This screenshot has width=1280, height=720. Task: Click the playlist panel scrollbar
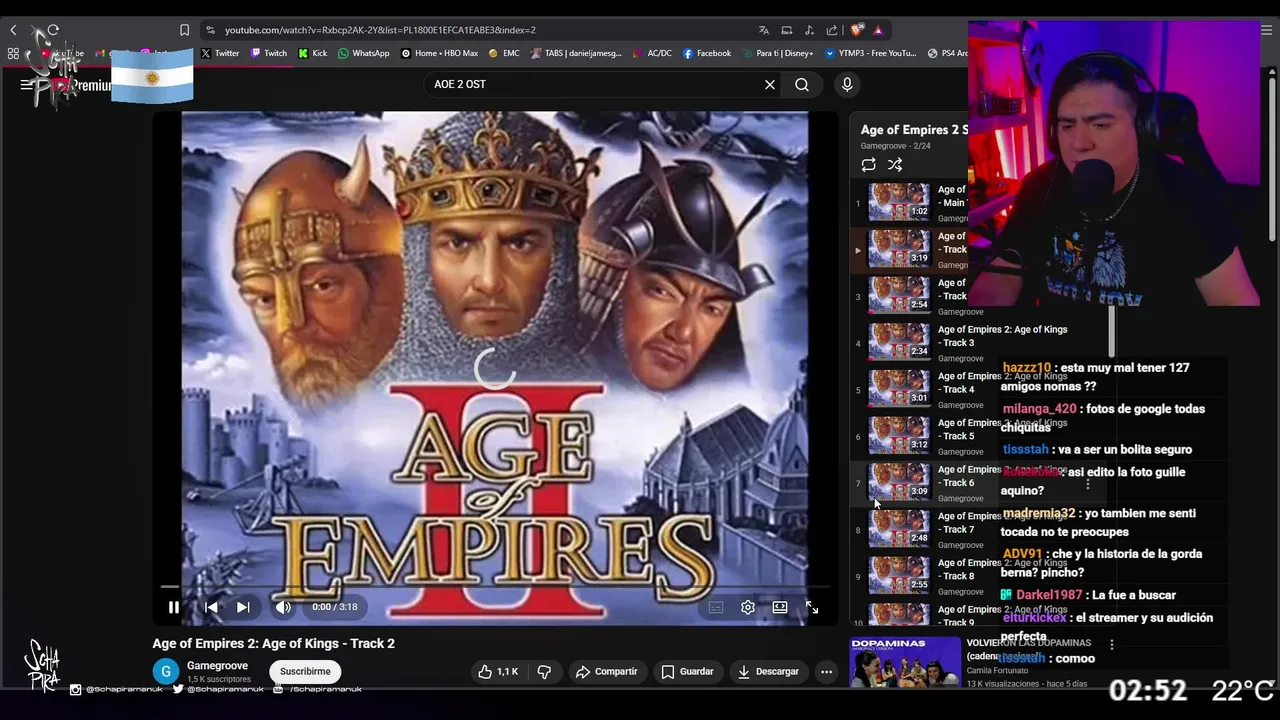tap(1111, 330)
